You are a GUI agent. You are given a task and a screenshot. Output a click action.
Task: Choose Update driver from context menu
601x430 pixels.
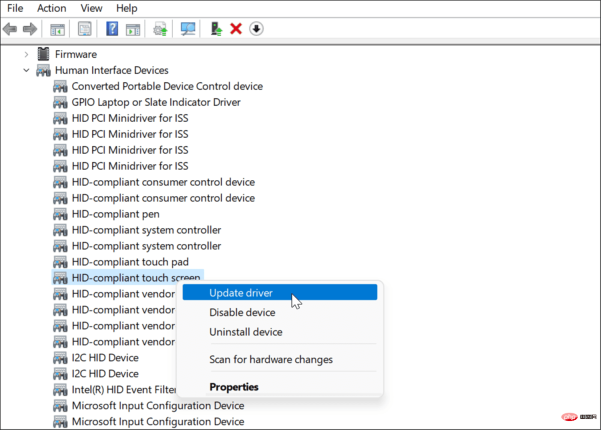pyautogui.click(x=280, y=293)
